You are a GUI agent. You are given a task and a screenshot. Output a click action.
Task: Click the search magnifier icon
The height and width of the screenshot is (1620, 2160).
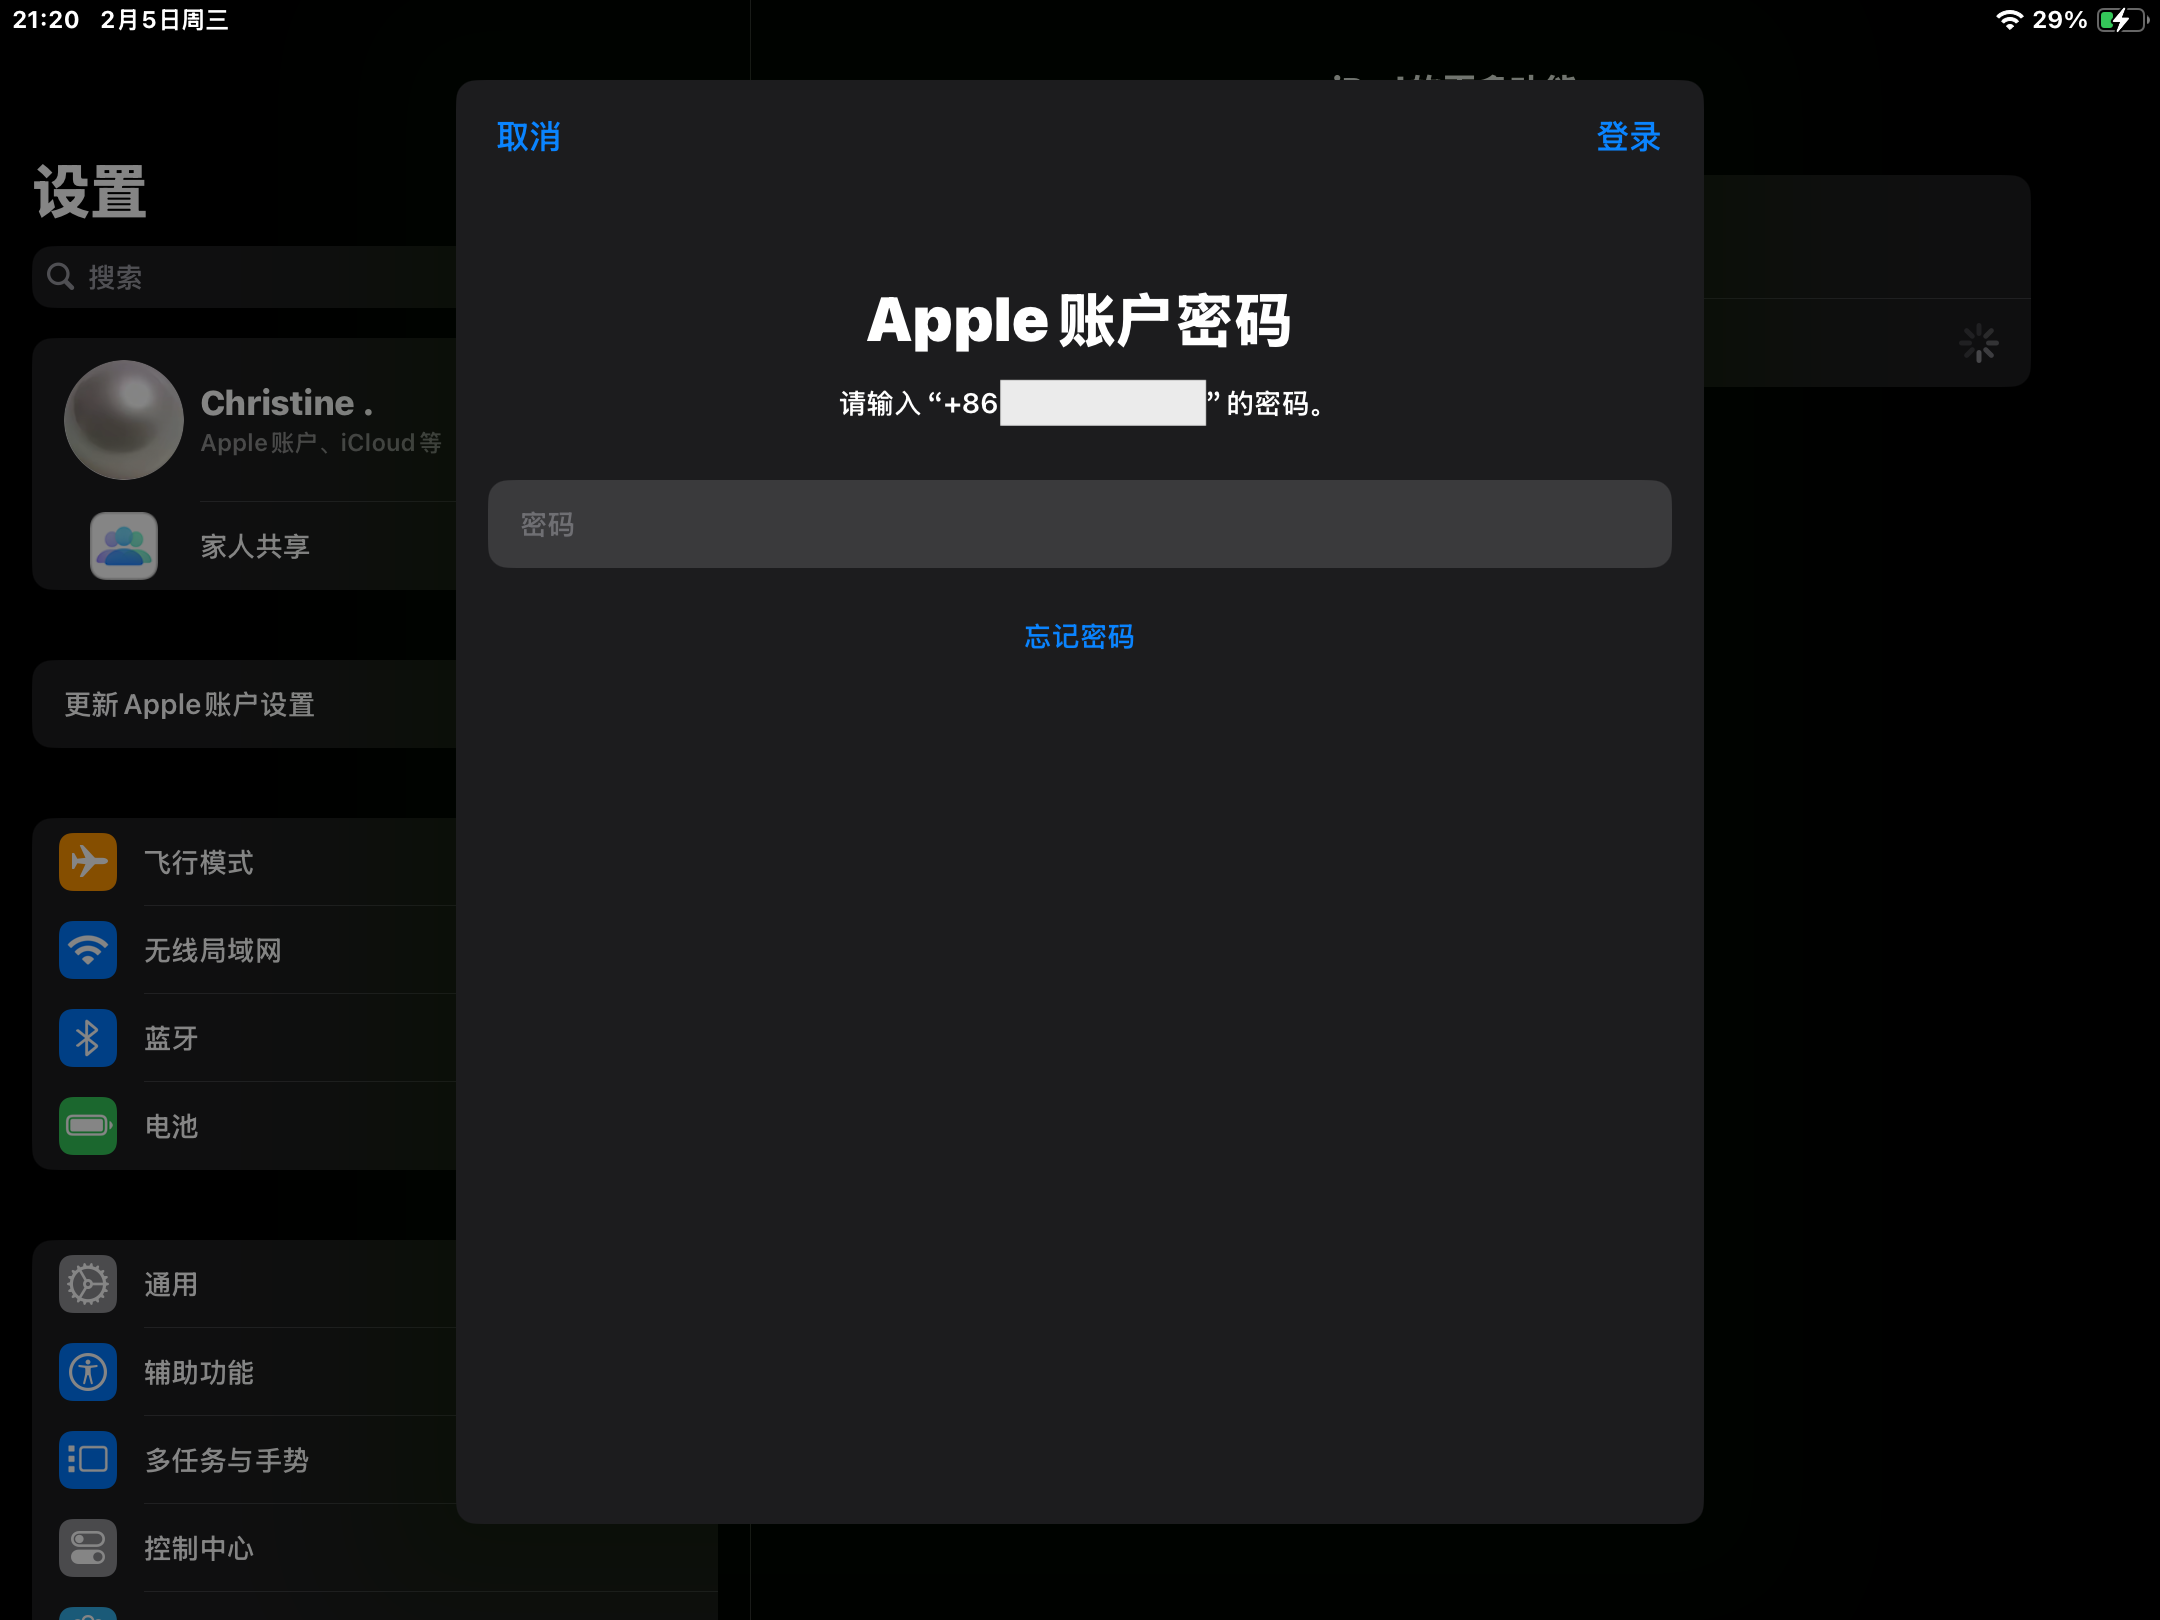coord(61,277)
